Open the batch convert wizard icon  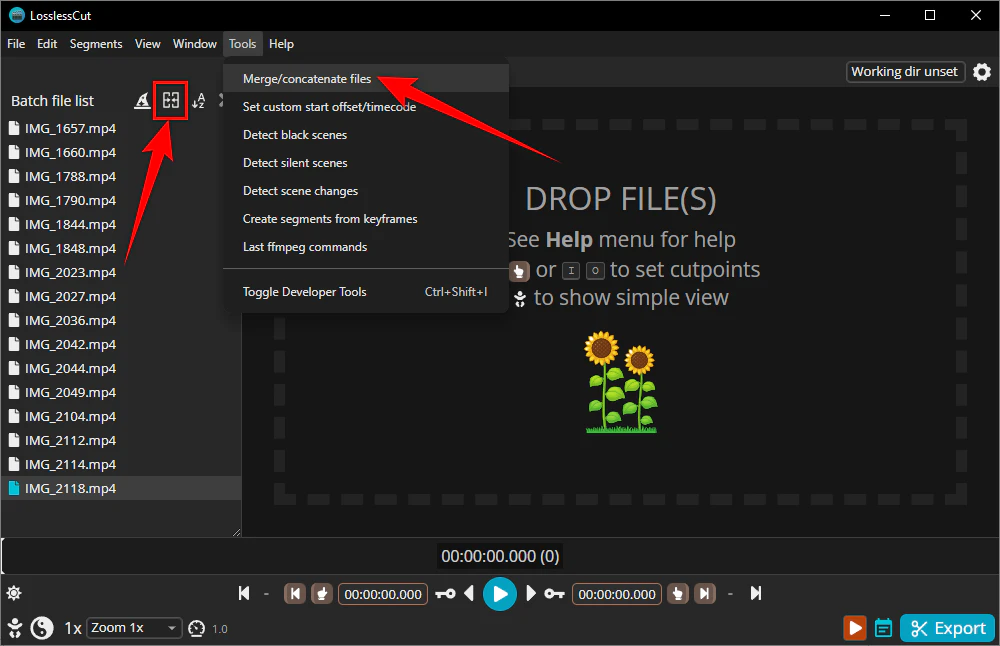coord(142,100)
